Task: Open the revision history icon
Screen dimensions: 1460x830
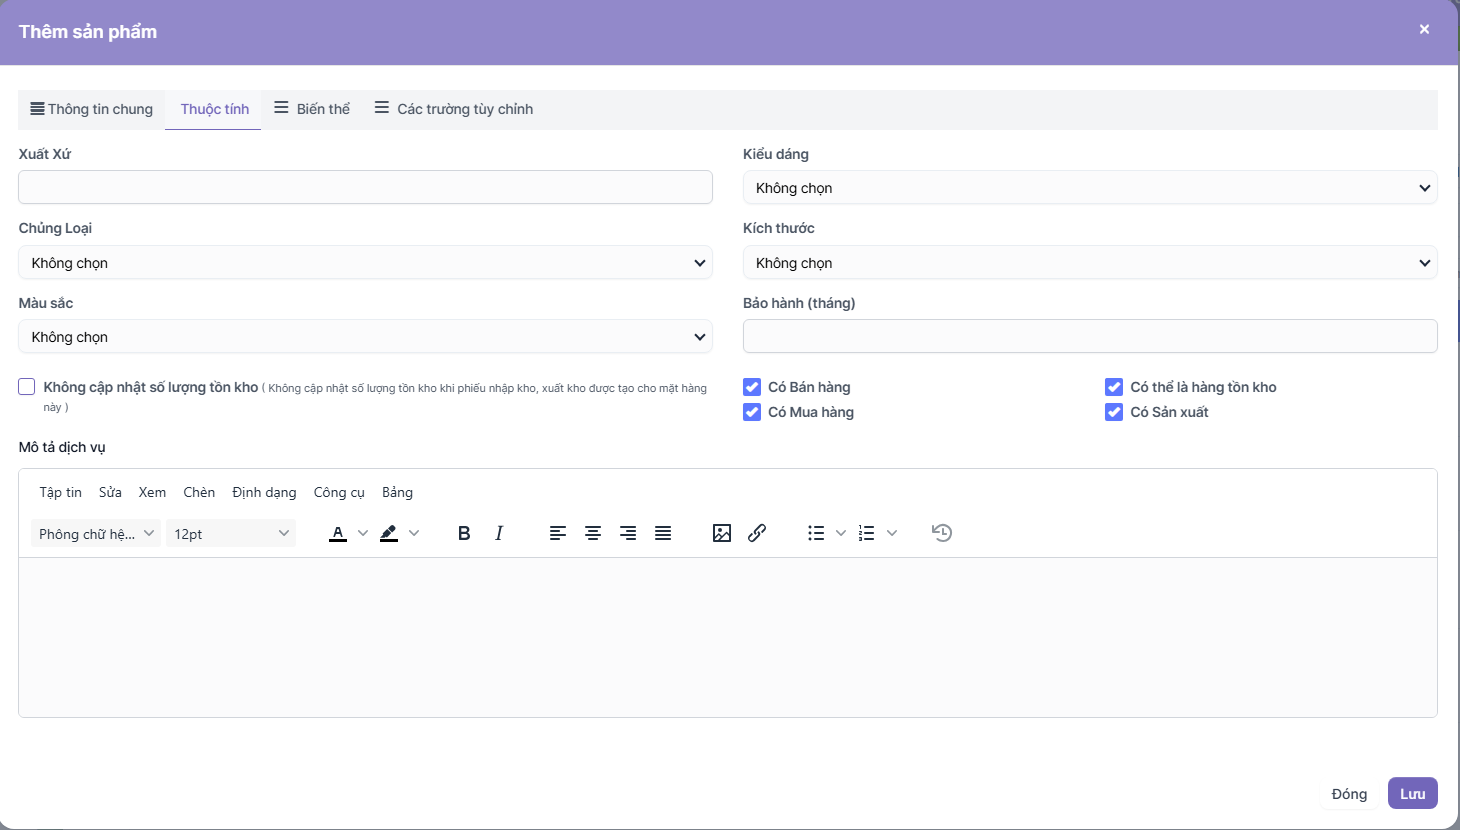Action: pyautogui.click(x=942, y=533)
